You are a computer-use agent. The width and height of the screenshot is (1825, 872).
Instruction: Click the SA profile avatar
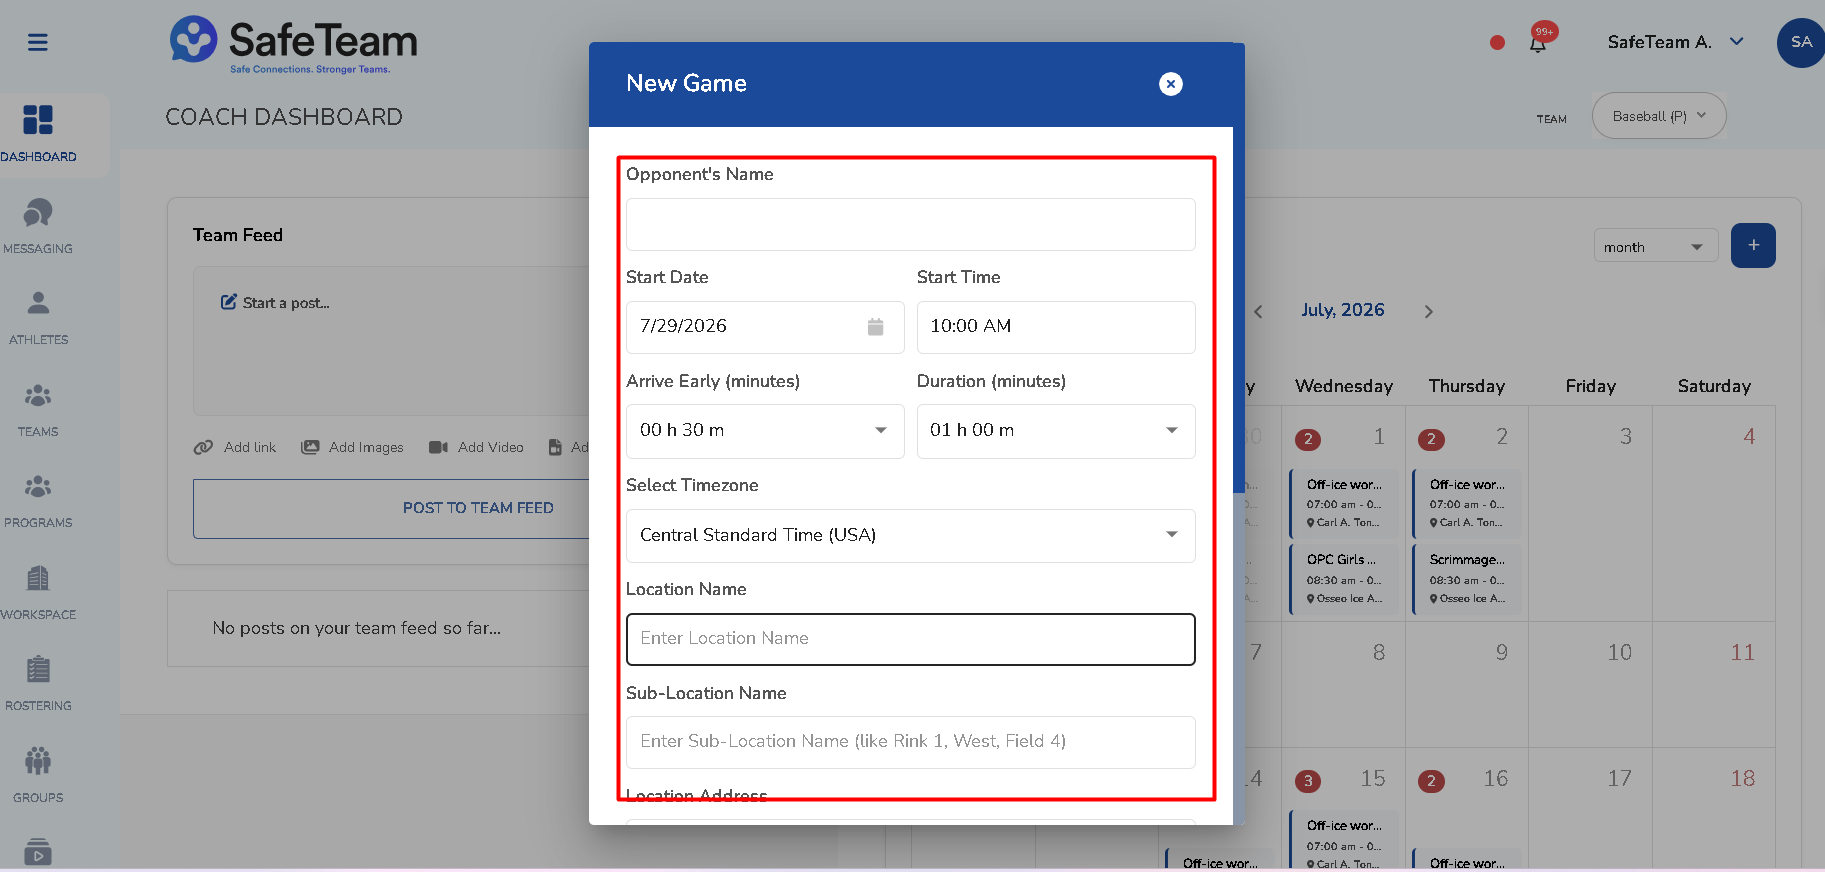coord(1801,42)
